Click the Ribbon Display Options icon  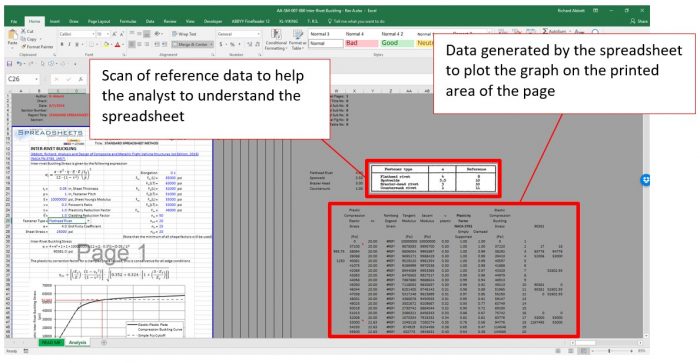[596, 10]
